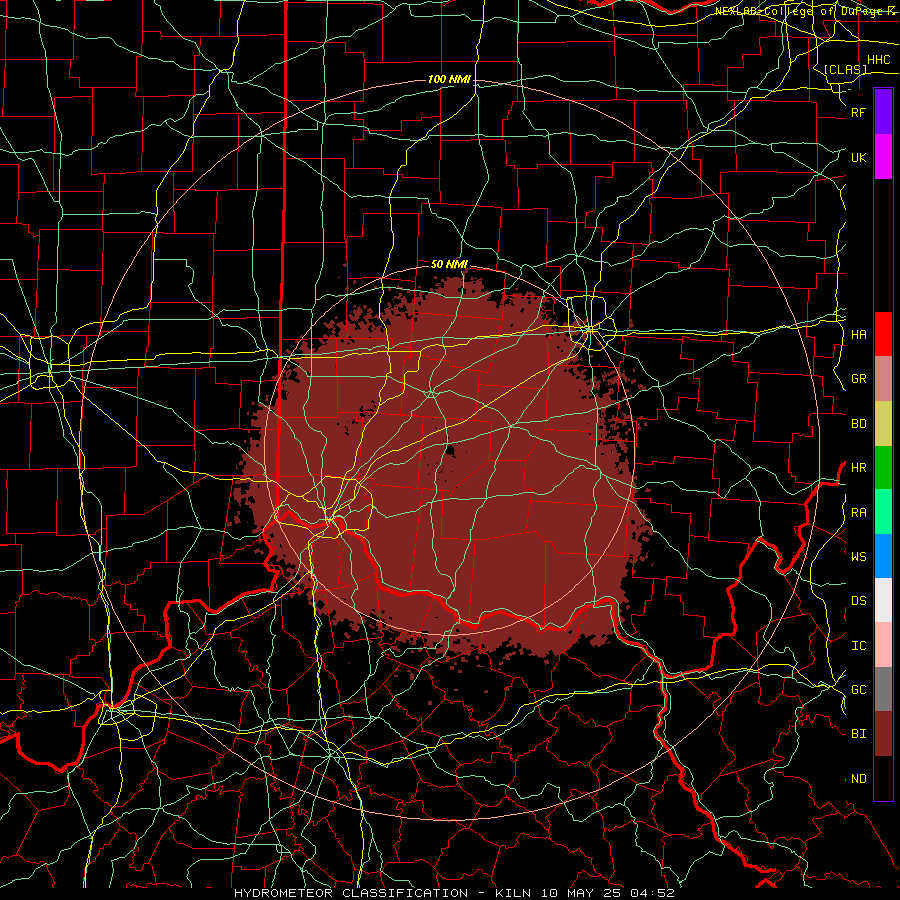Image resolution: width=900 pixels, height=900 pixels.
Task: Click the dark brown BI legend swatch
Action: (883, 734)
